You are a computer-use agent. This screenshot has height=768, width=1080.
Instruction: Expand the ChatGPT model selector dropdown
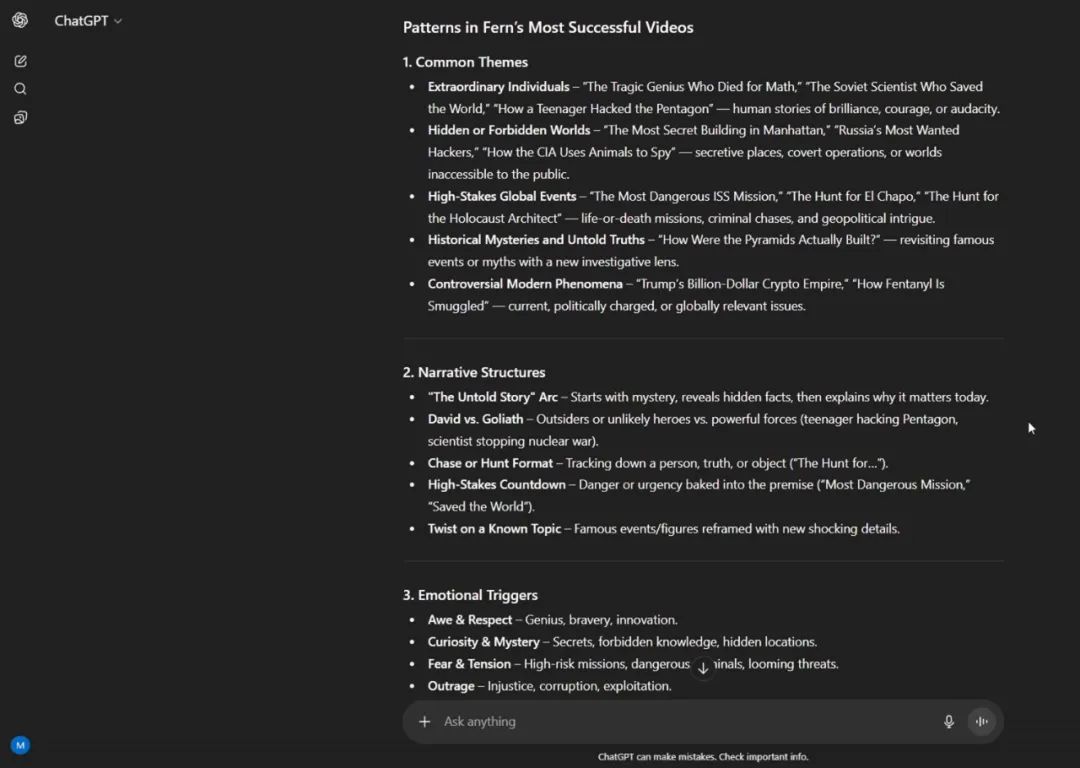pyautogui.click(x=88, y=21)
